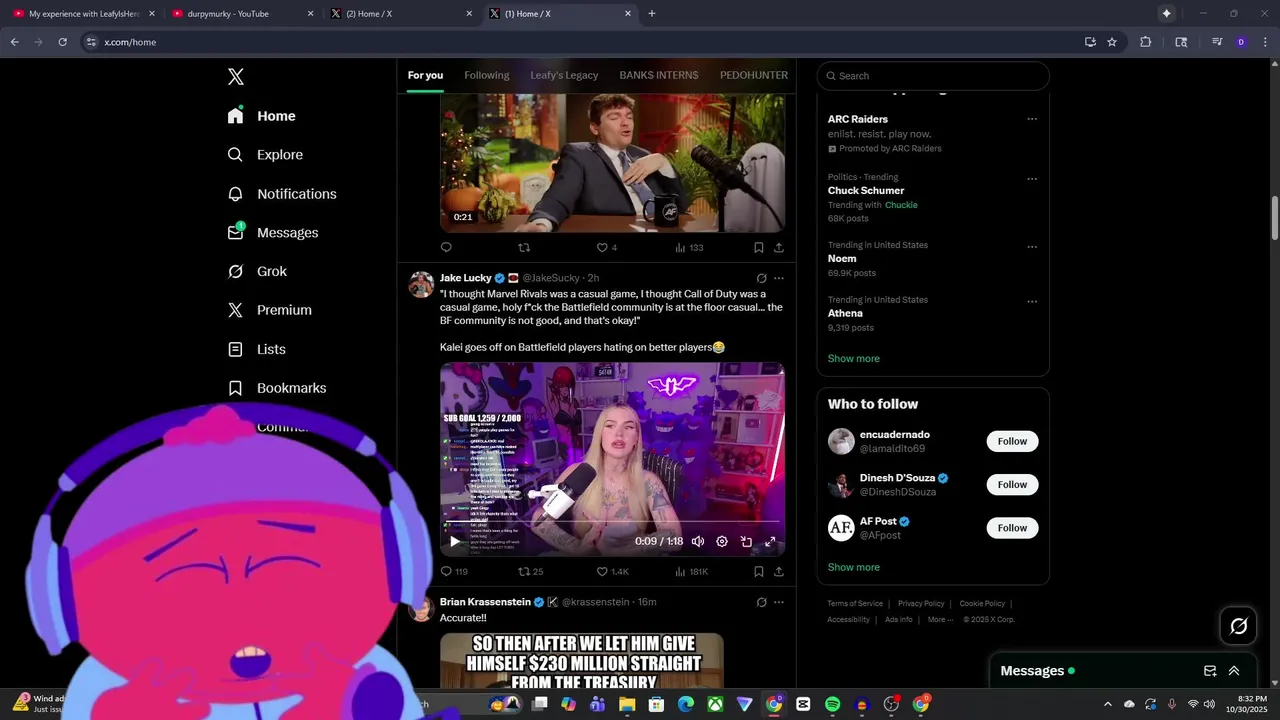Expand the More footer menu
Screen dimensions: 1280x720
(x=939, y=620)
